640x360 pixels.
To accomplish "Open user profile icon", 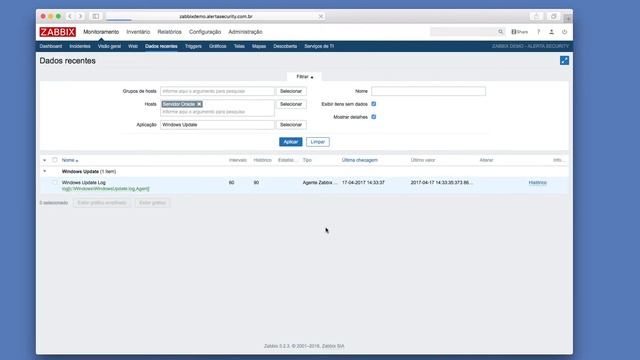I will pyautogui.click(x=551, y=32).
